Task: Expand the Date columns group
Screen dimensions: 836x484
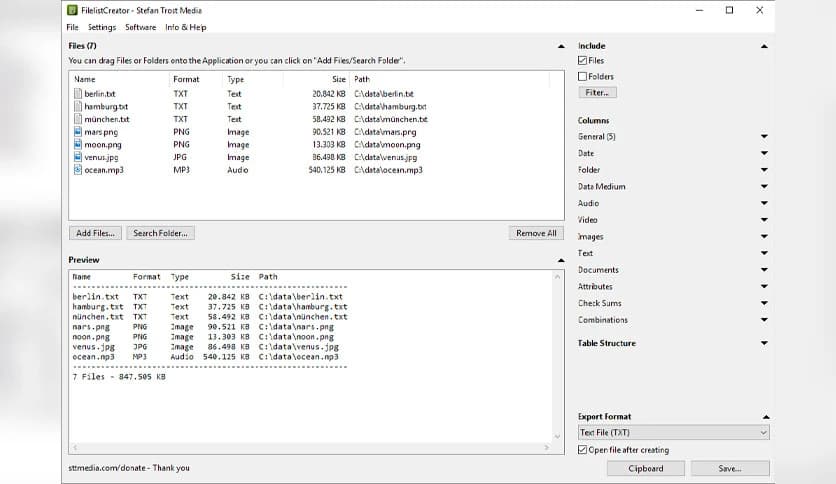Action: coord(764,154)
